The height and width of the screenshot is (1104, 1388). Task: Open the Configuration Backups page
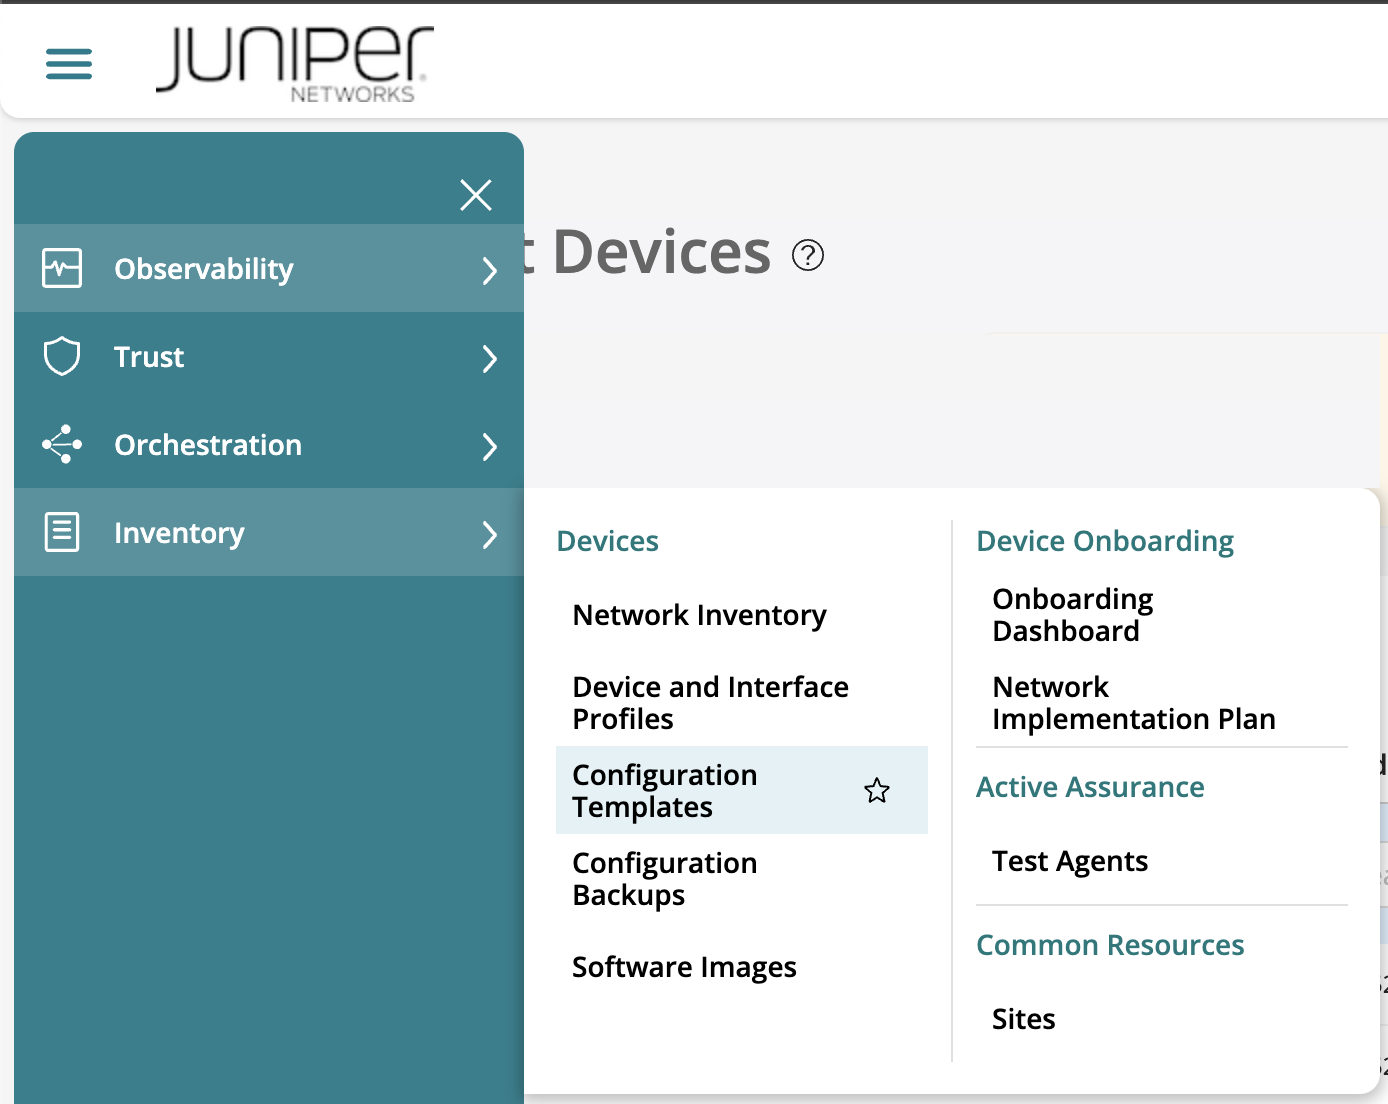tap(664, 878)
